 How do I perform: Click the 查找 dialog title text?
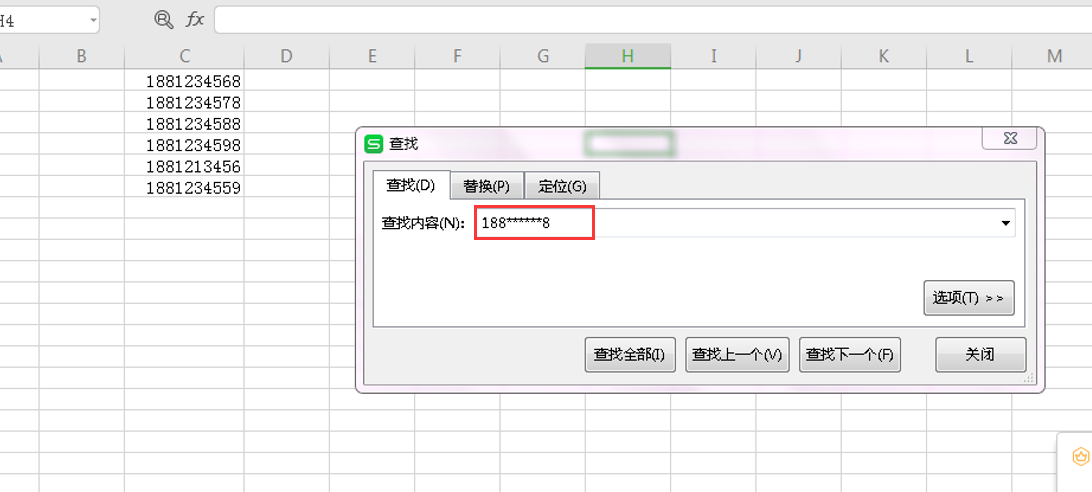point(403,144)
